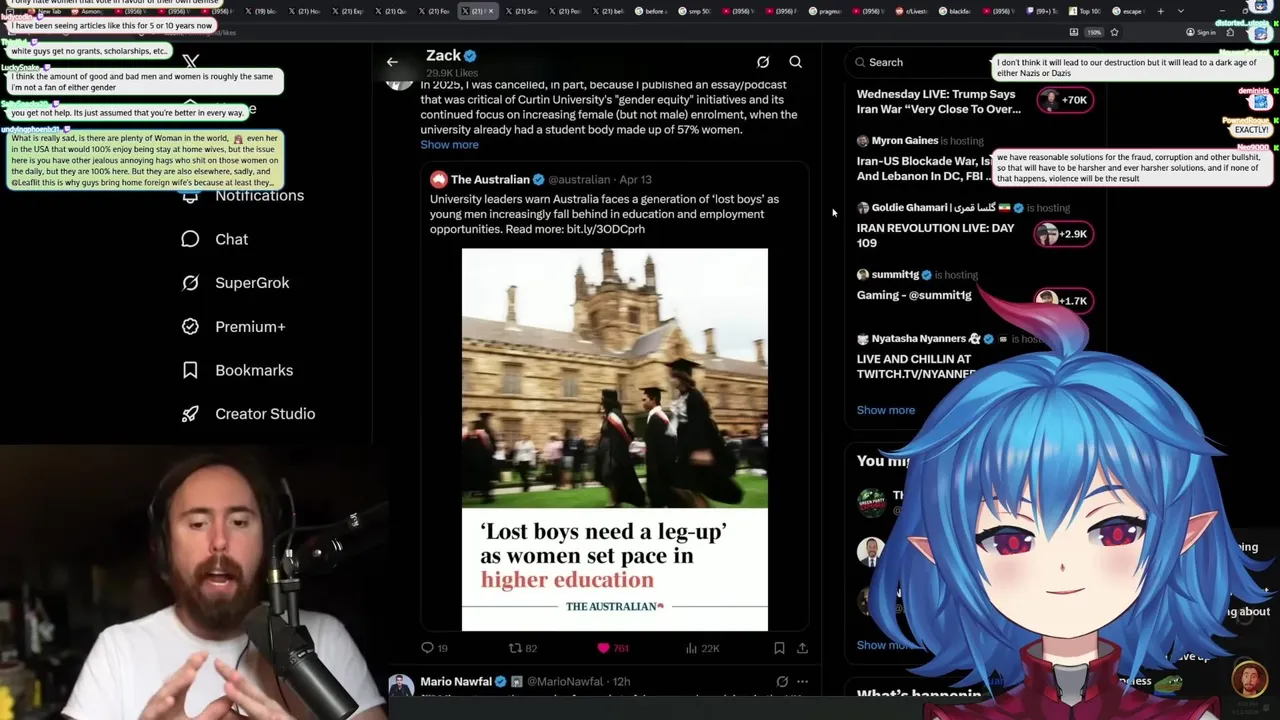Screen dimensions: 1280x720
Task: Click the +2.9K listeners badge
Action: pyautogui.click(x=1065, y=234)
